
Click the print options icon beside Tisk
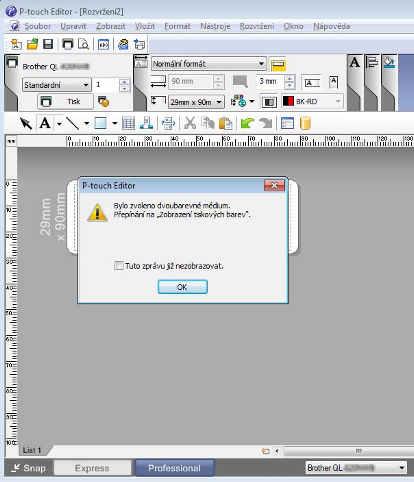(x=104, y=102)
